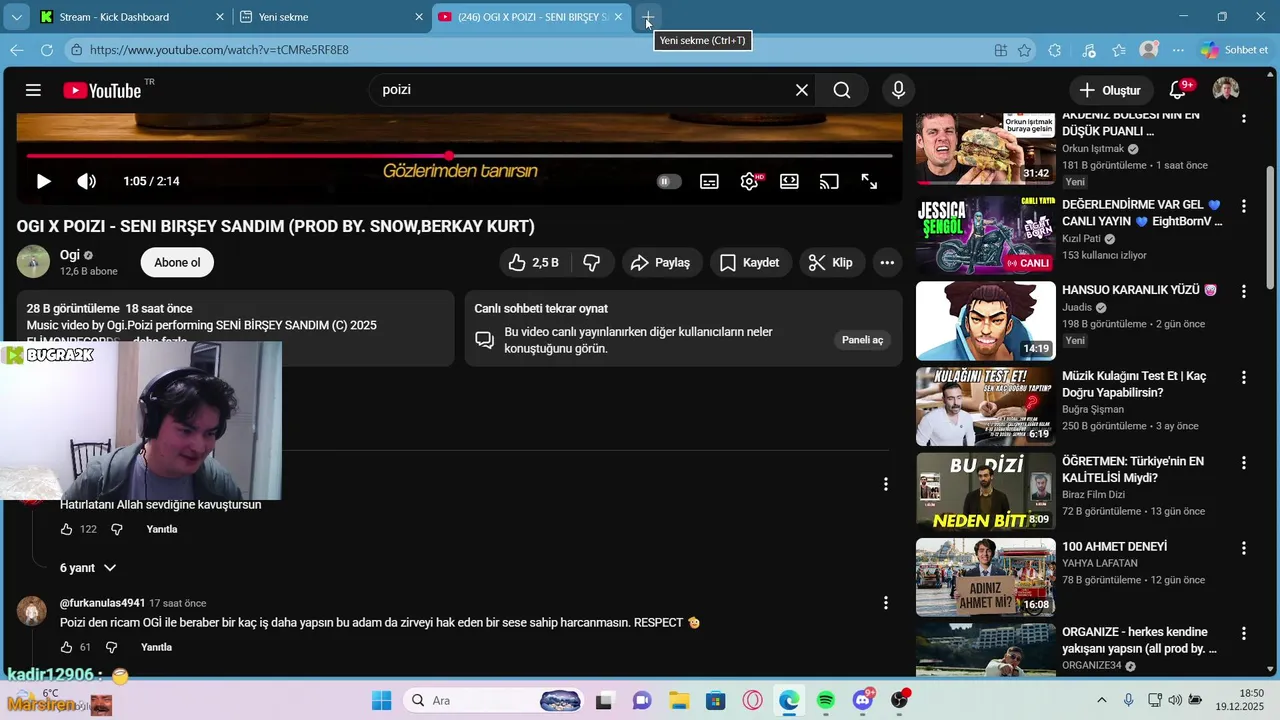Like the comment with 122 likes
Viewport: 1280px width, 720px height.
coord(66,529)
